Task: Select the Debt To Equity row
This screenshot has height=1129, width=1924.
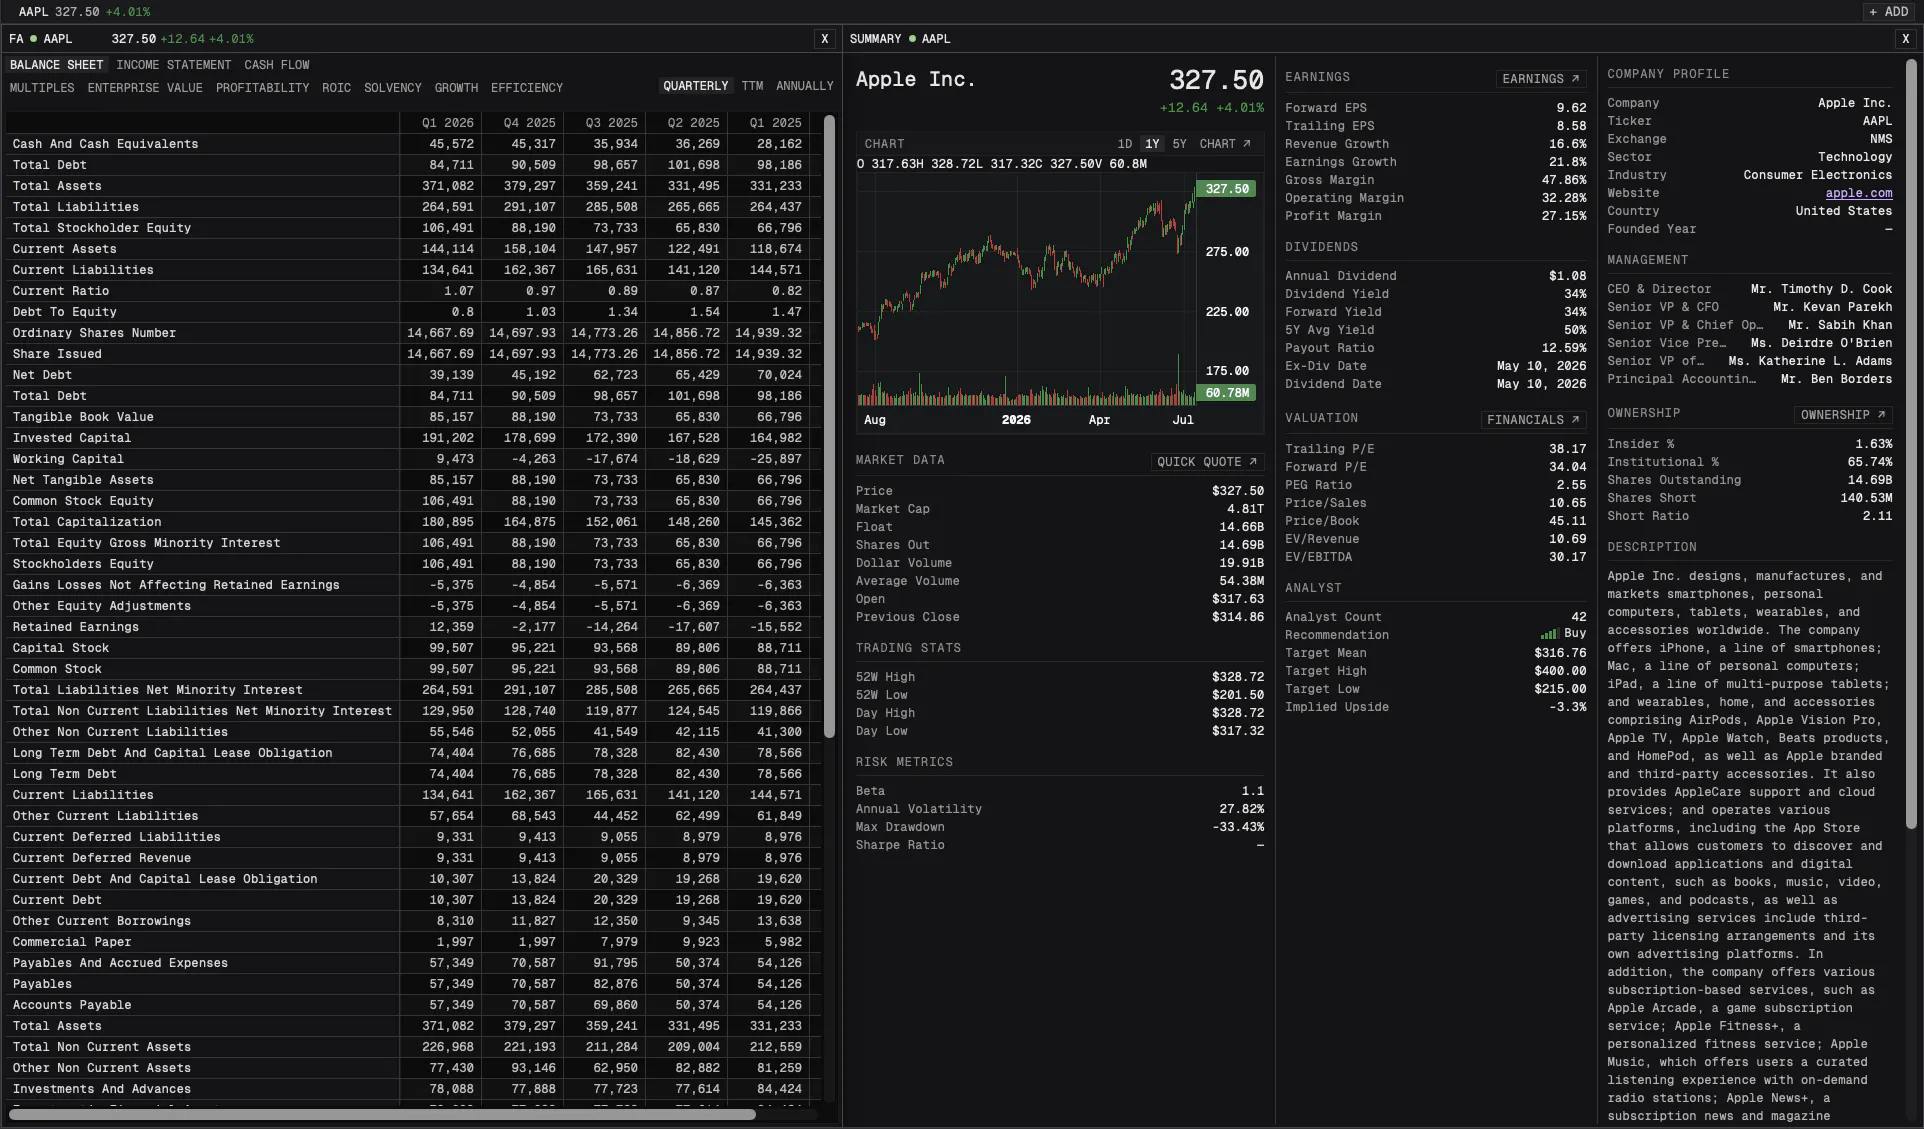Action: pyautogui.click(x=412, y=312)
